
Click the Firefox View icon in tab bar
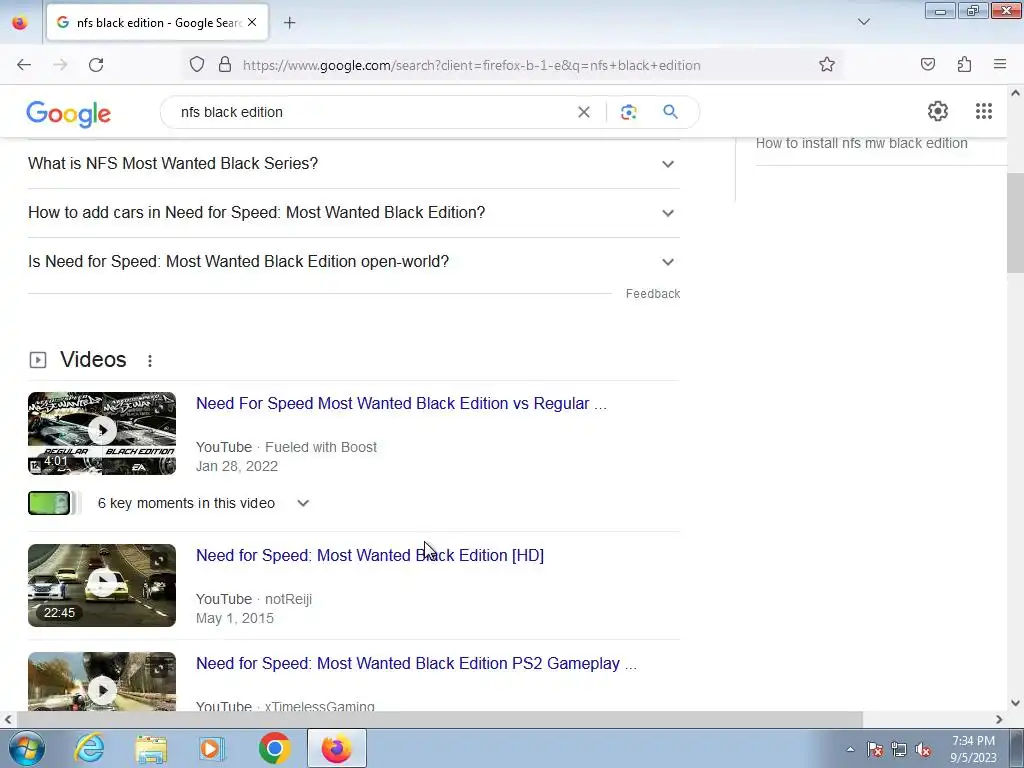coord(20,23)
